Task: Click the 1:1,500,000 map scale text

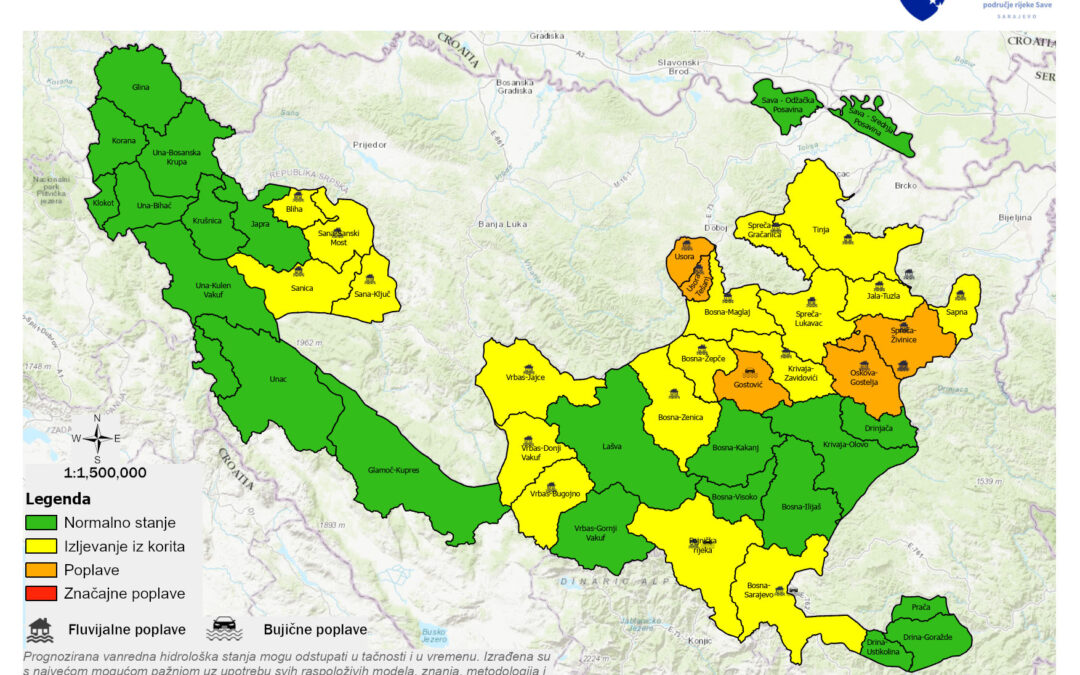Action: click(x=105, y=473)
